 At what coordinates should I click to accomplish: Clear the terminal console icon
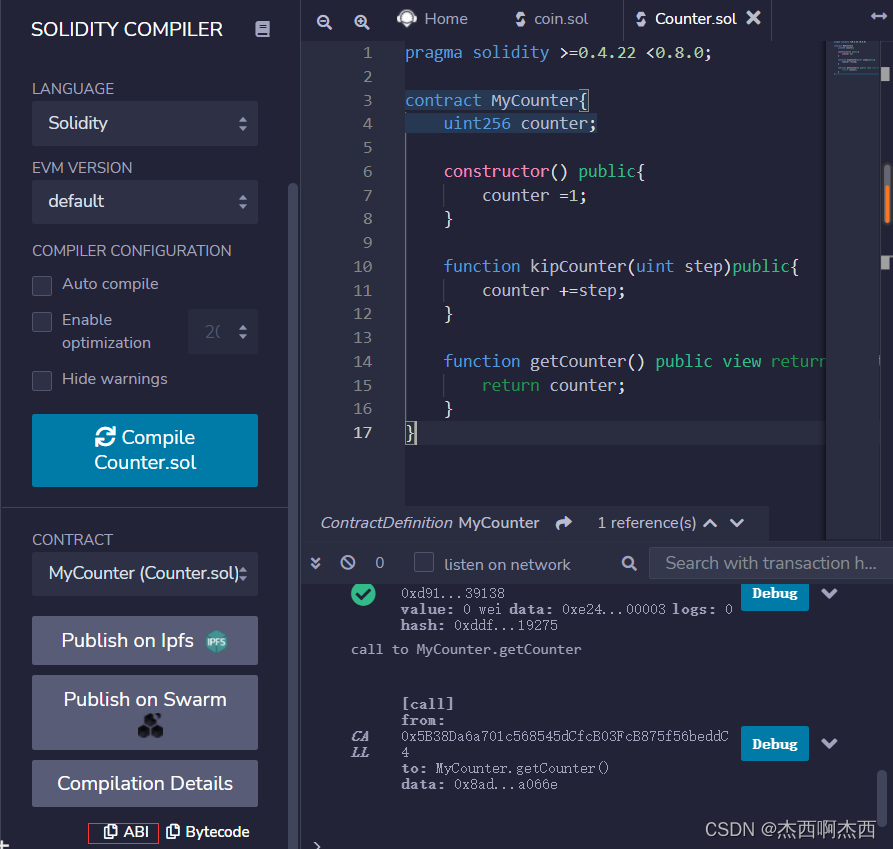pos(347,563)
